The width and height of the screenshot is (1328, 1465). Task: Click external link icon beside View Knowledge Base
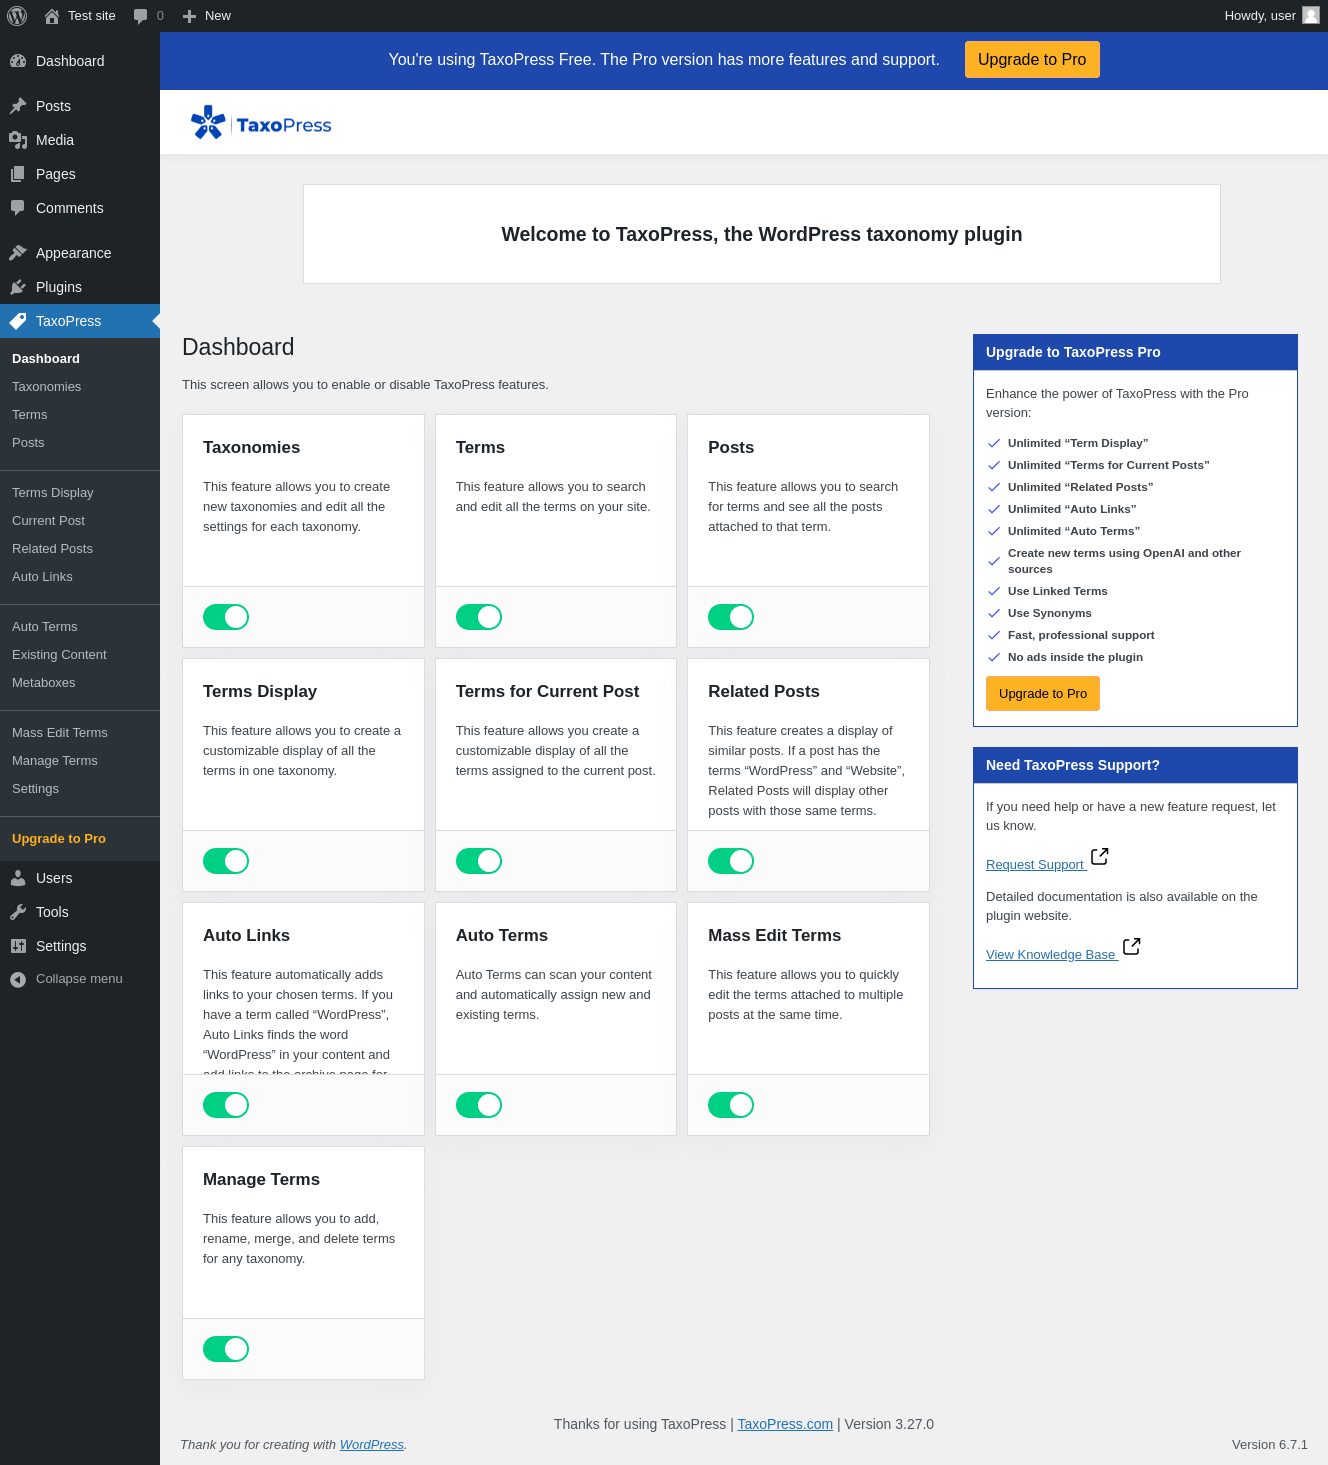tap(1132, 946)
